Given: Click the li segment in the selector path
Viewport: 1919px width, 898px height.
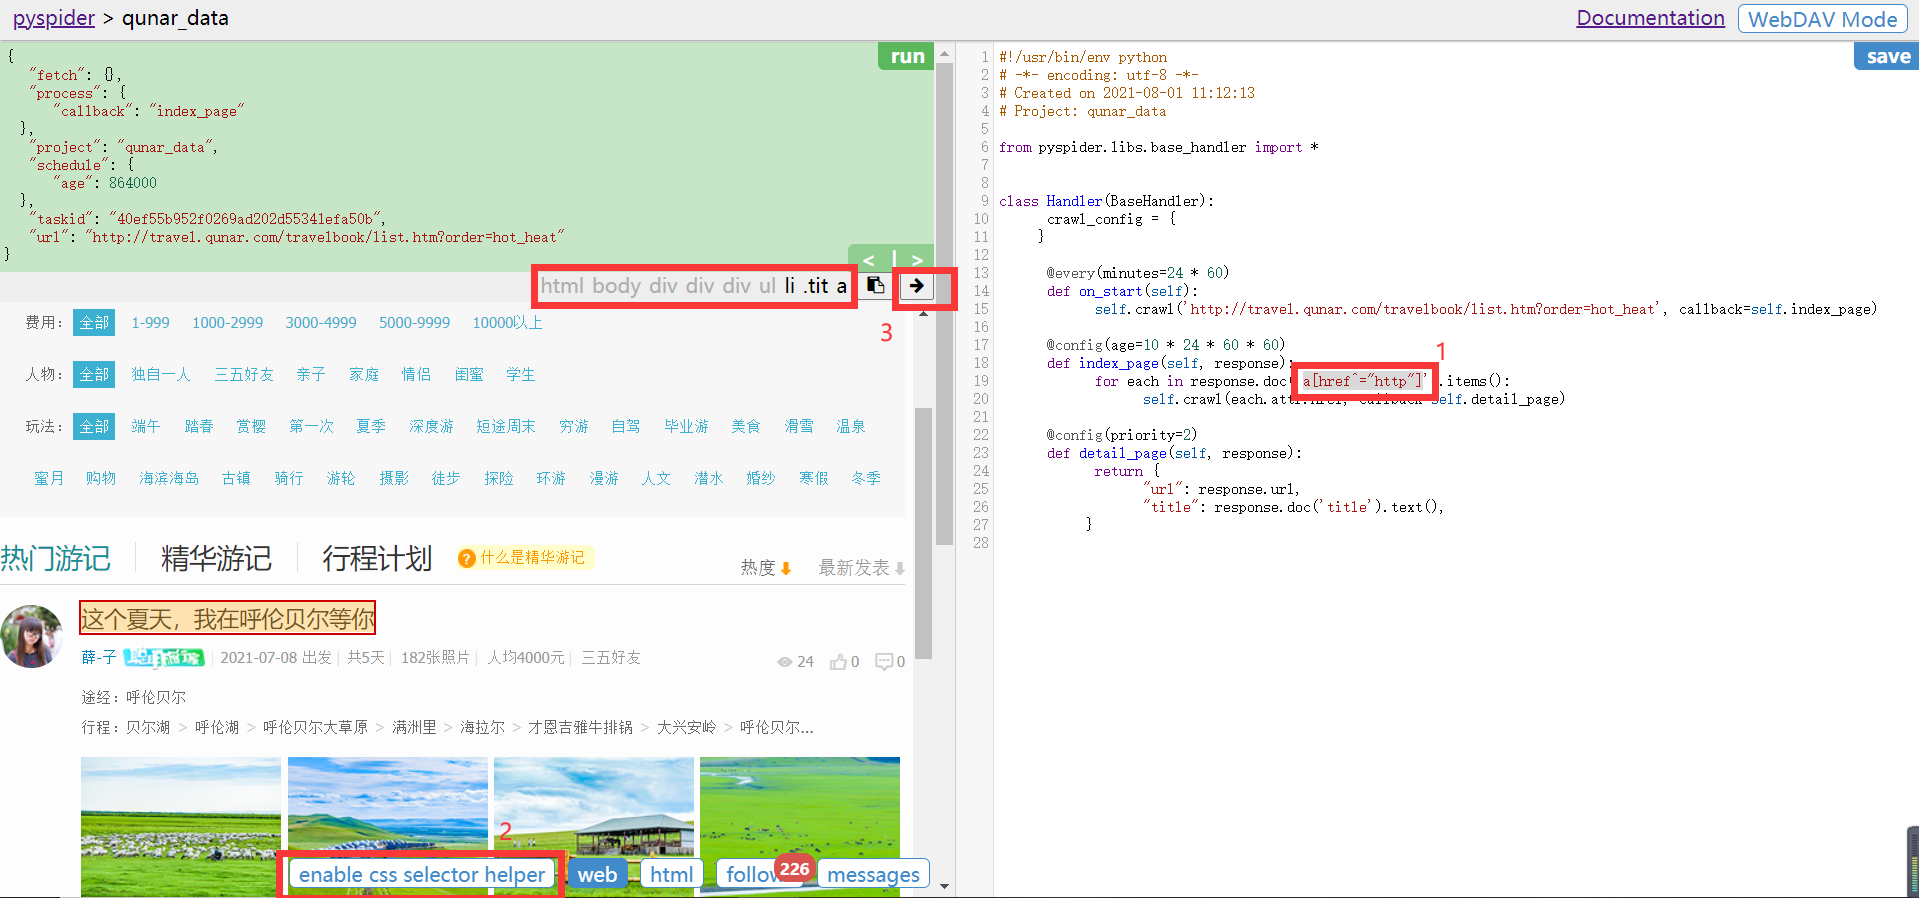Looking at the screenshot, I should pos(790,286).
